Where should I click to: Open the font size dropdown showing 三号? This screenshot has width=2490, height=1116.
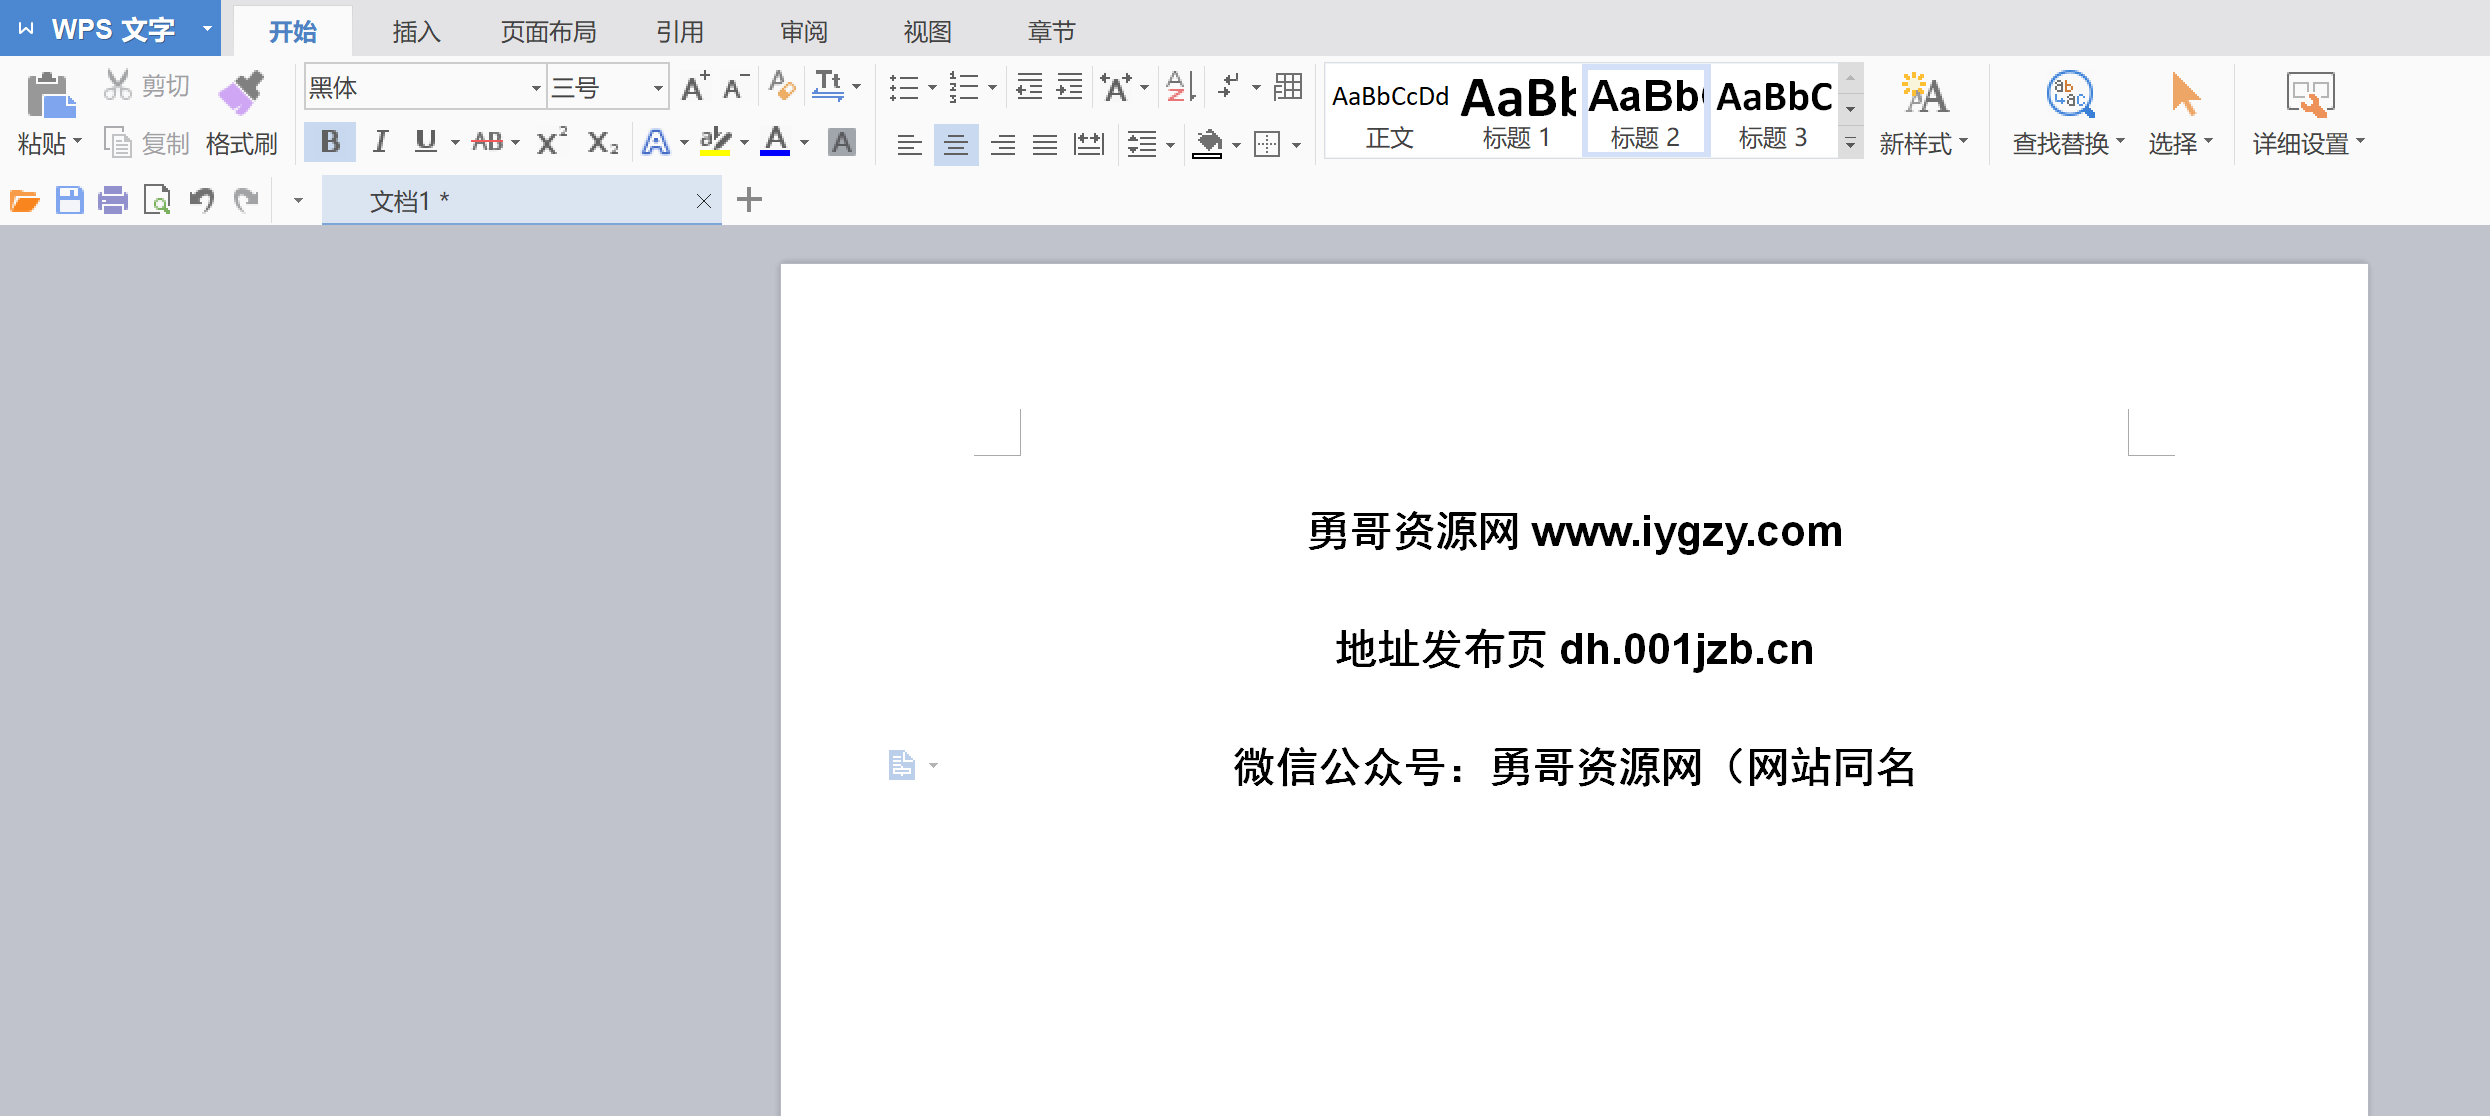click(658, 88)
